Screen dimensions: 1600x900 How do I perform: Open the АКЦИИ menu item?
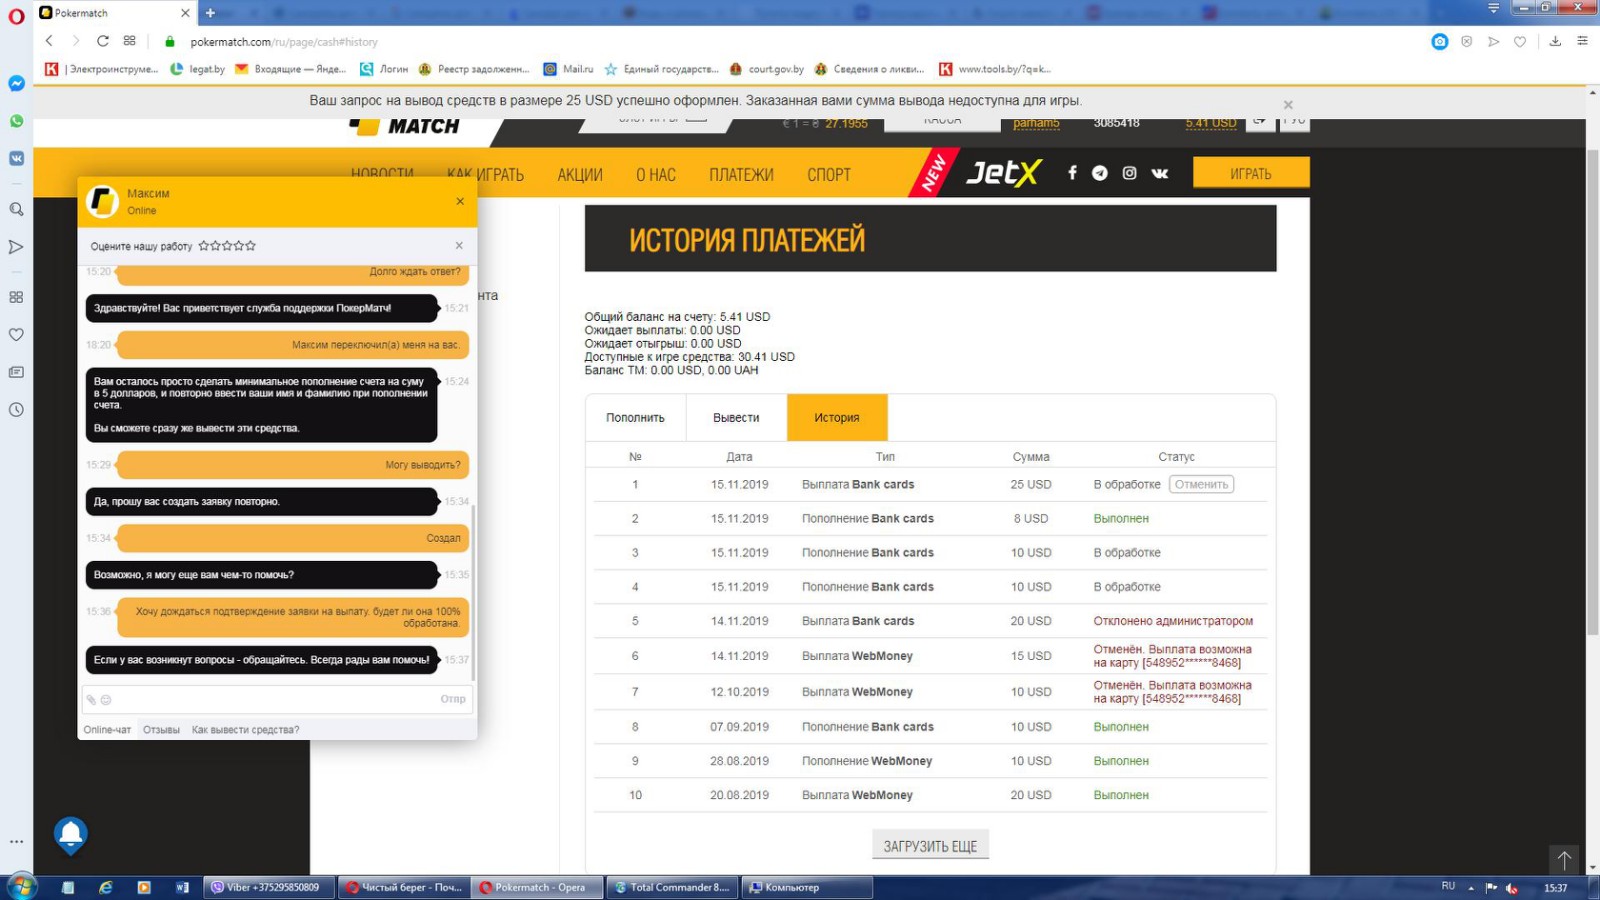point(580,175)
